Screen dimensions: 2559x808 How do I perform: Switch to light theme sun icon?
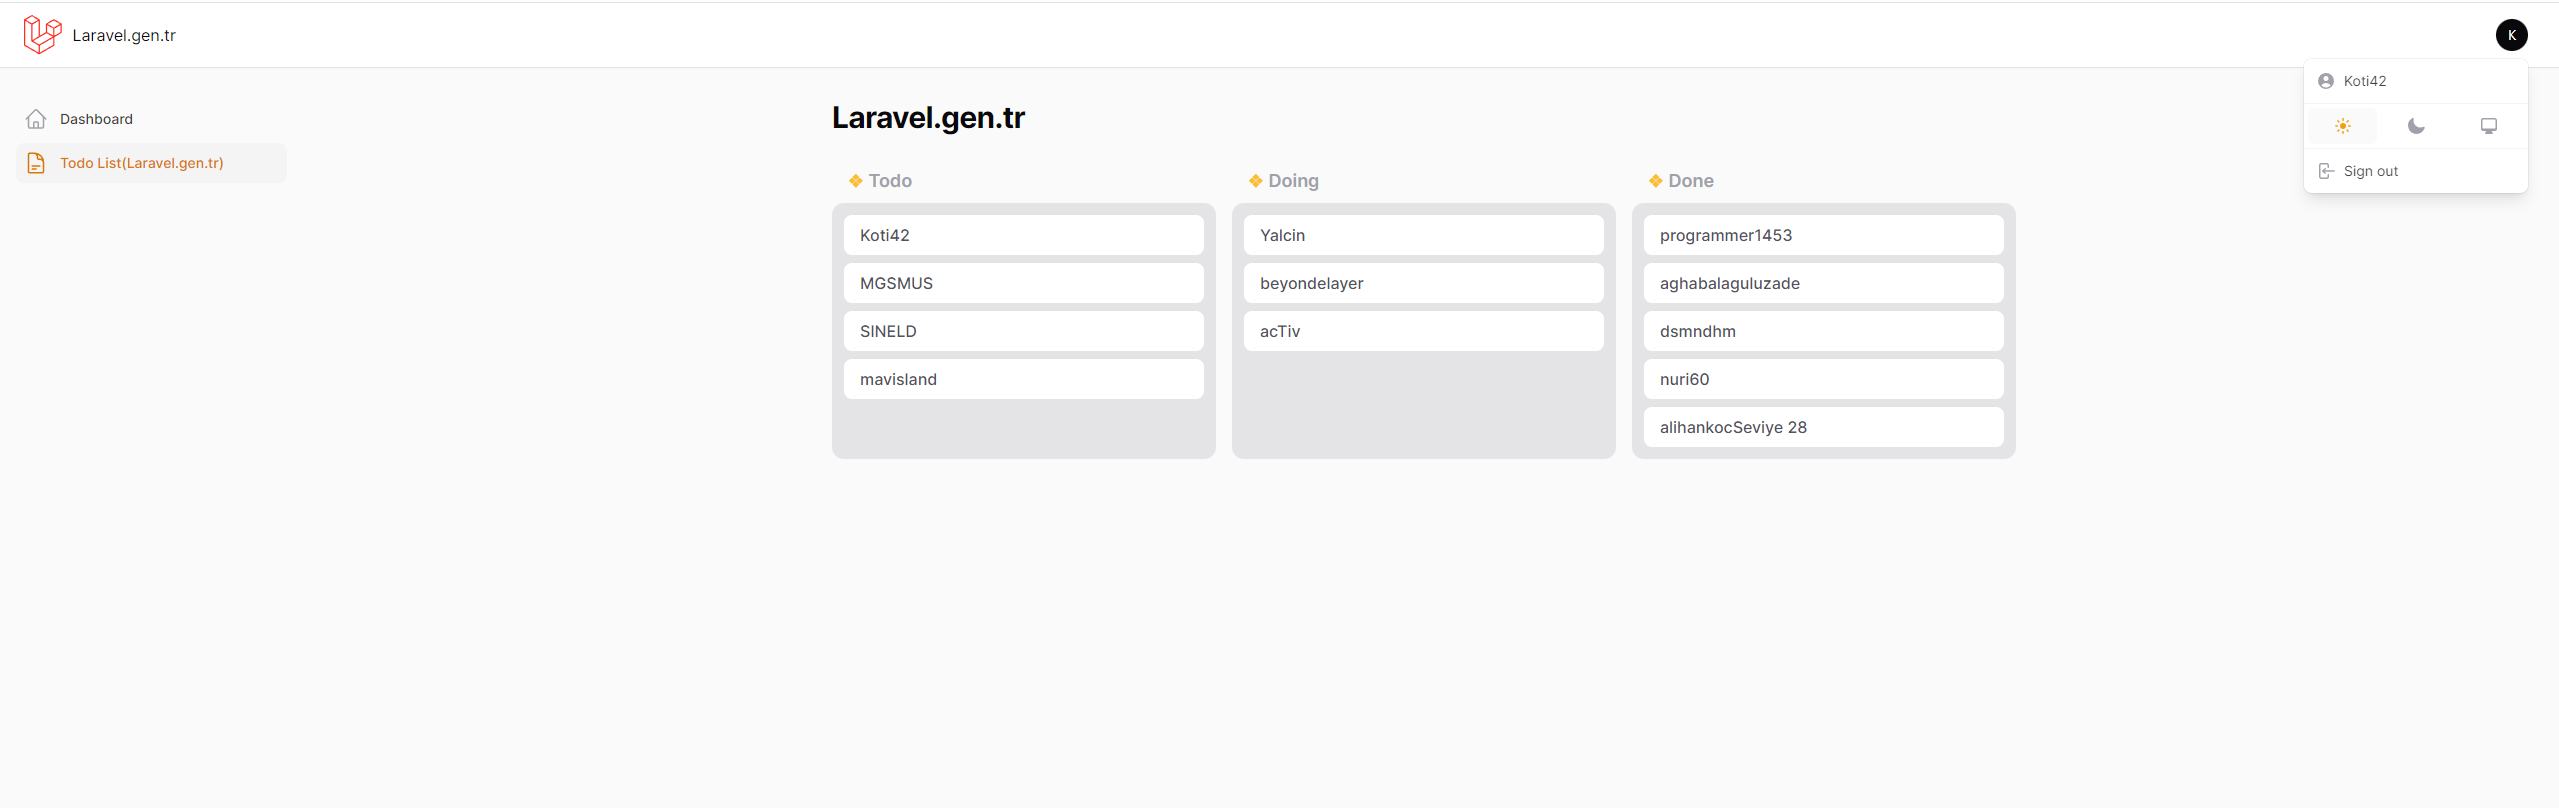coord(2343,126)
